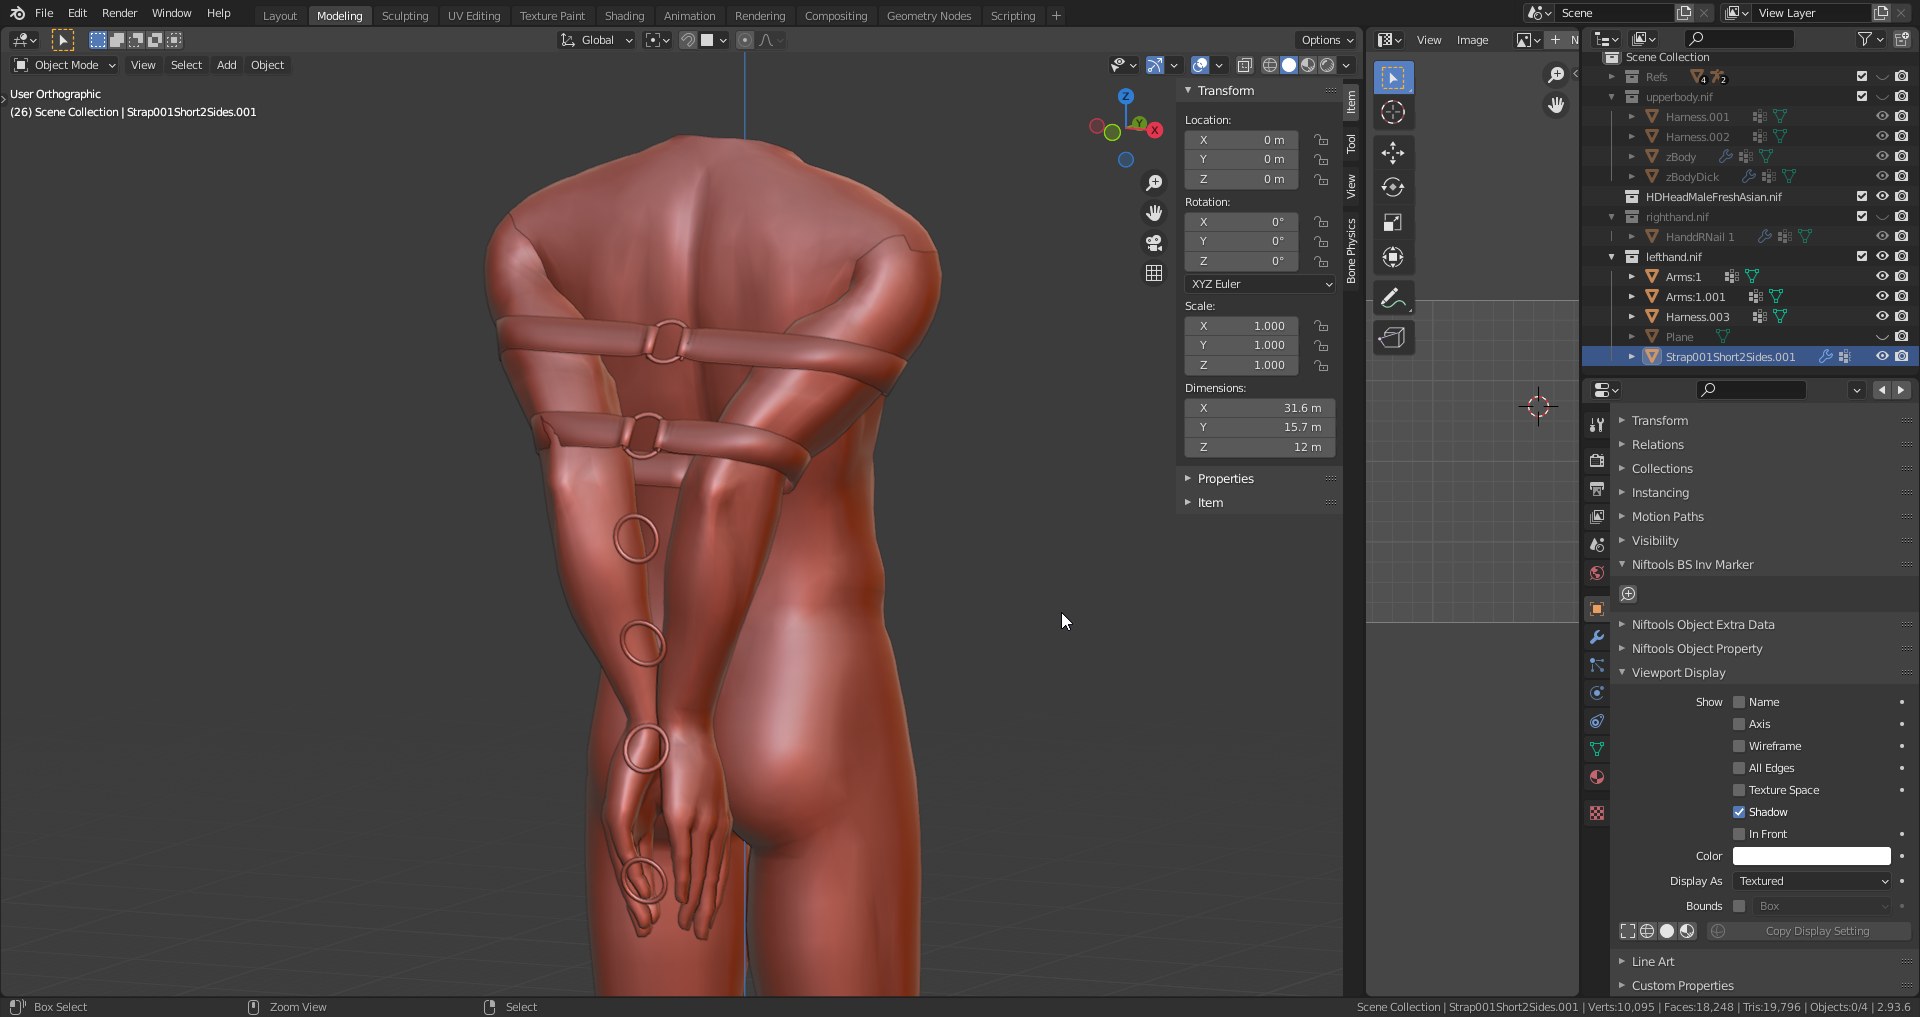Expand the Motion Paths panel
The image size is (1920, 1017).
pyautogui.click(x=1667, y=517)
